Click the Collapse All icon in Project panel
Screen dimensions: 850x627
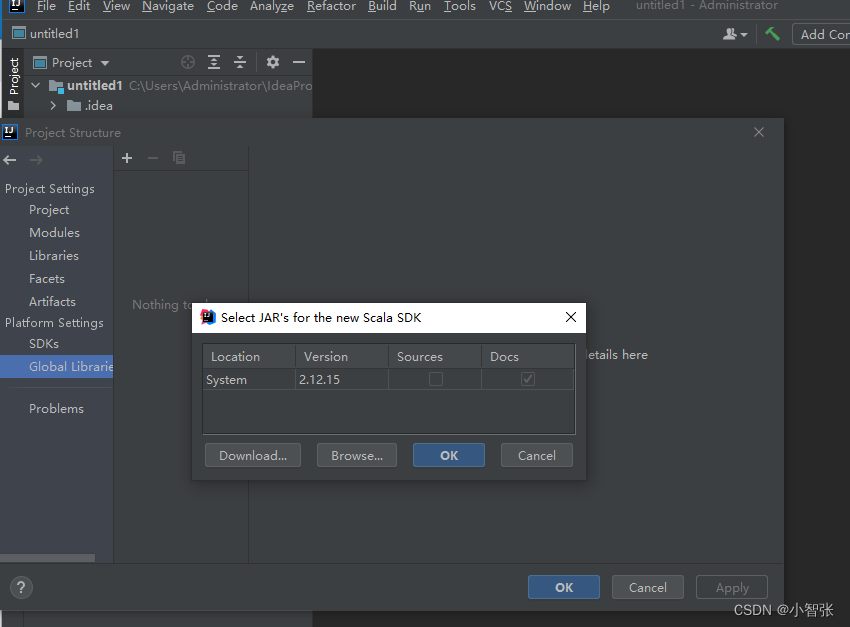click(x=240, y=62)
